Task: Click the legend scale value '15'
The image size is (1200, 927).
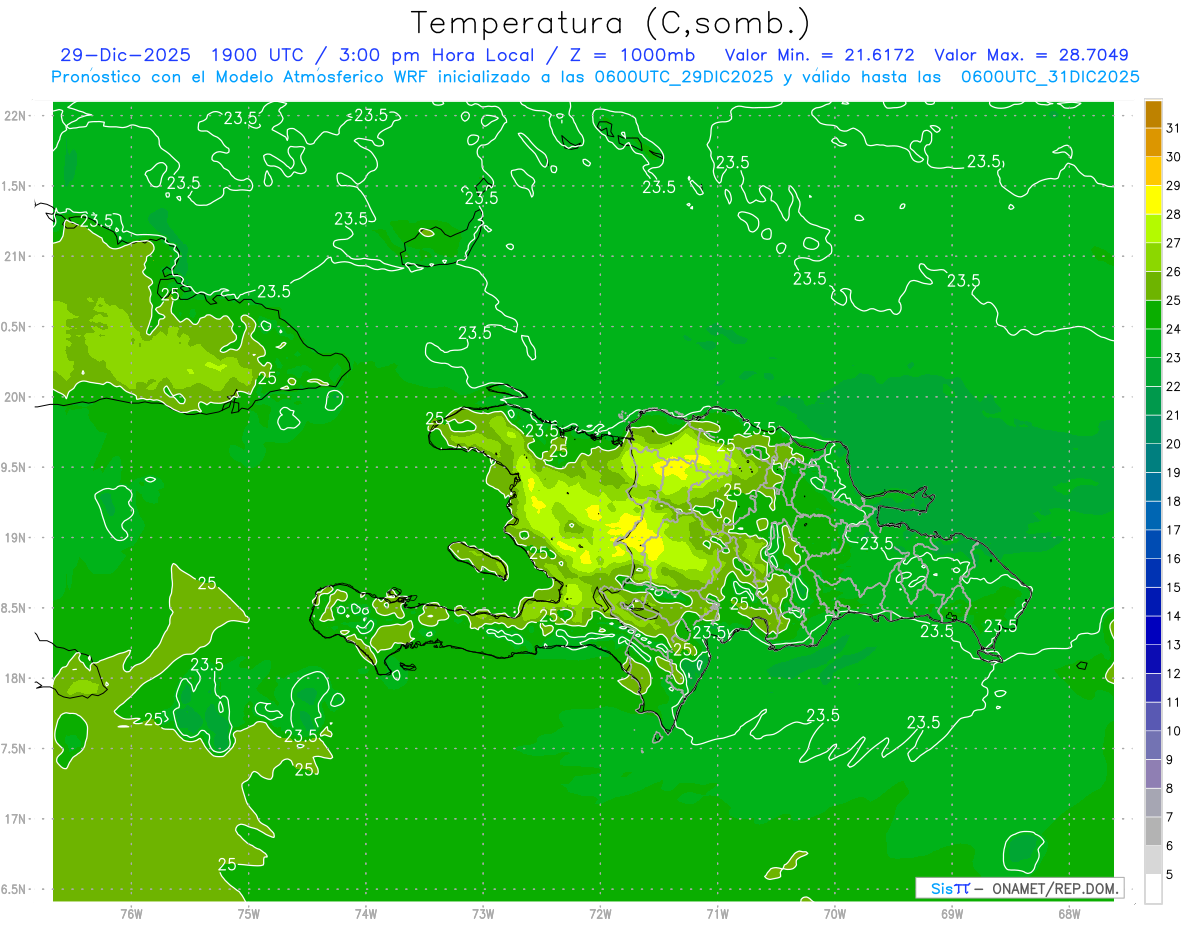Action: click(x=1174, y=588)
